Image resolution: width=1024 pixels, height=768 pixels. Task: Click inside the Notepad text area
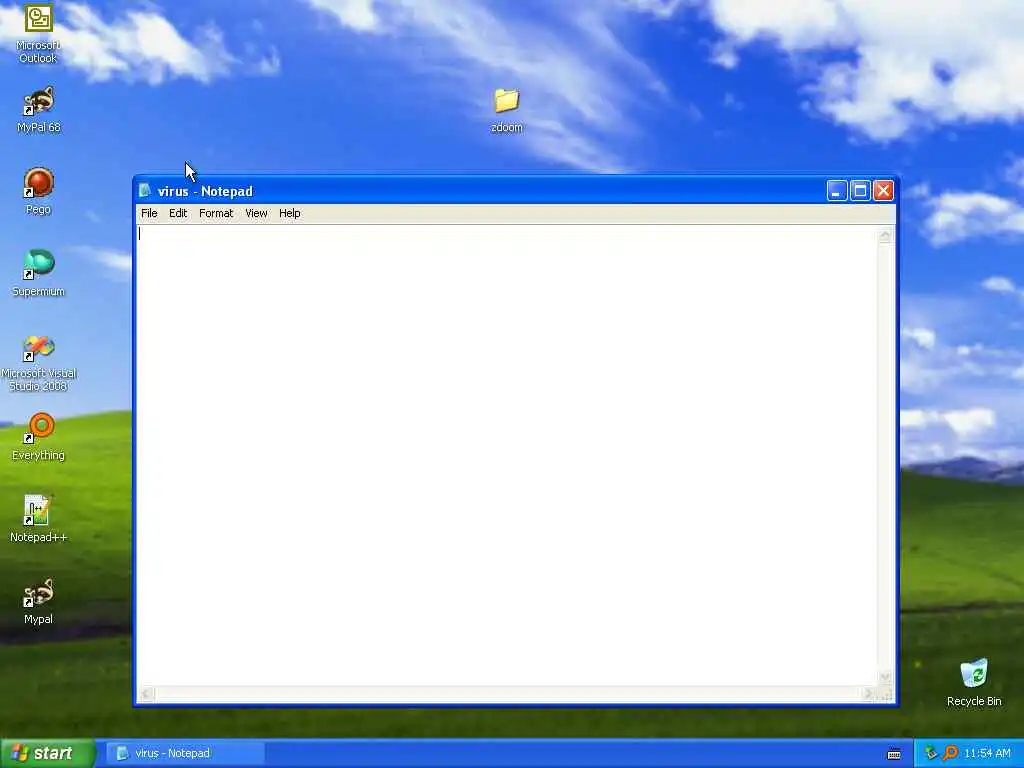click(x=507, y=455)
